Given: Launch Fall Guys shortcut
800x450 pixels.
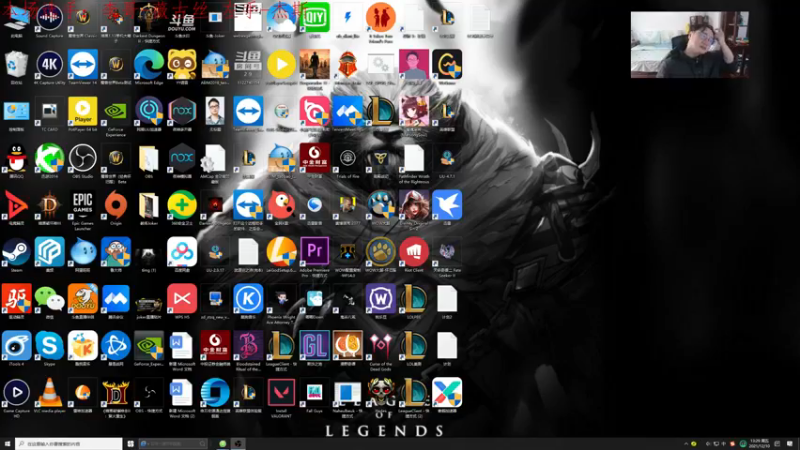Looking at the screenshot, I should 315,394.
